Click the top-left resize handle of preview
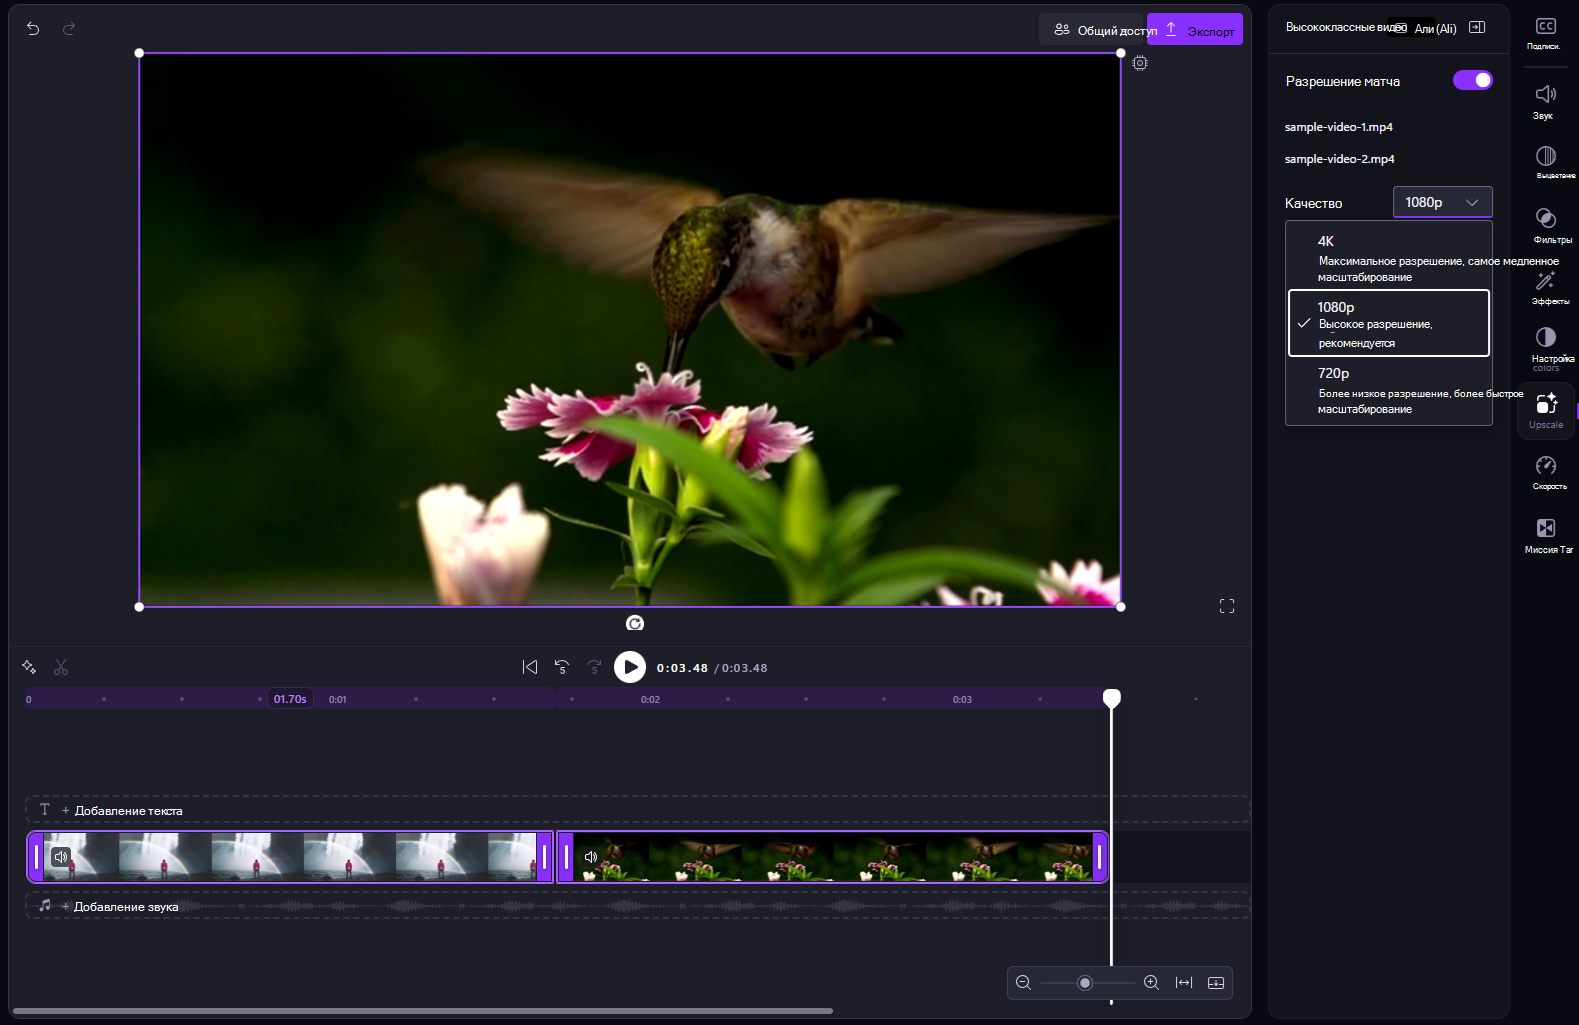 point(139,53)
